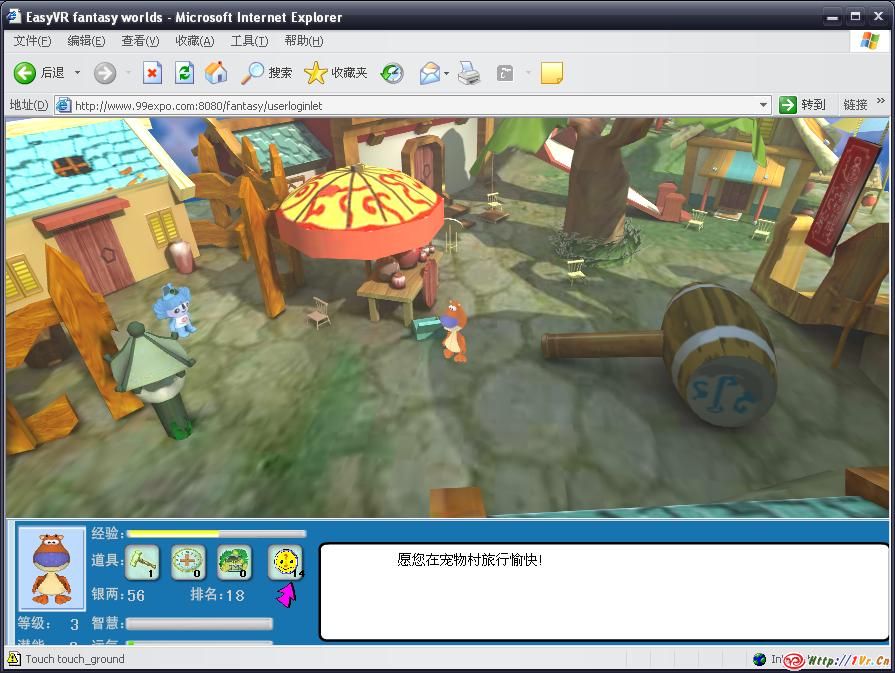Image resolution: width=895 pixels, height=673 pixels.
Task: Refresh the page with green arrows icon
Action: tap(184, 73)
